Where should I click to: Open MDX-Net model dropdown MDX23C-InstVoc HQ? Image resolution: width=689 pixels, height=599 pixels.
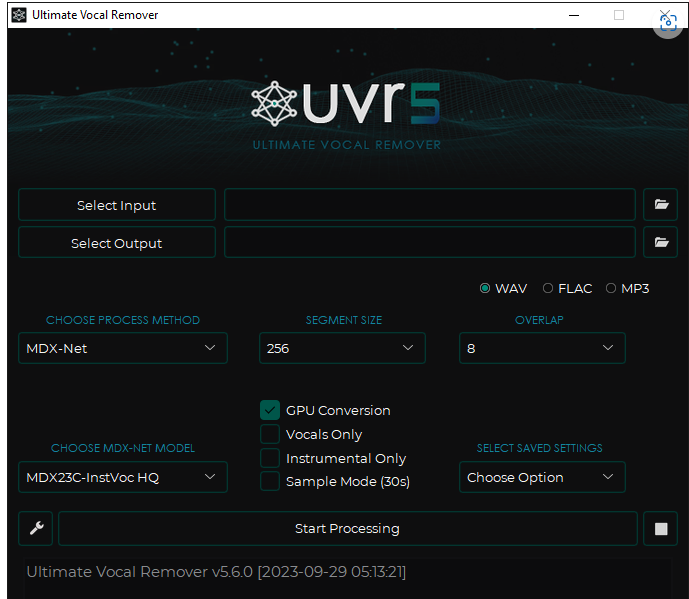(x=123, y=477)
